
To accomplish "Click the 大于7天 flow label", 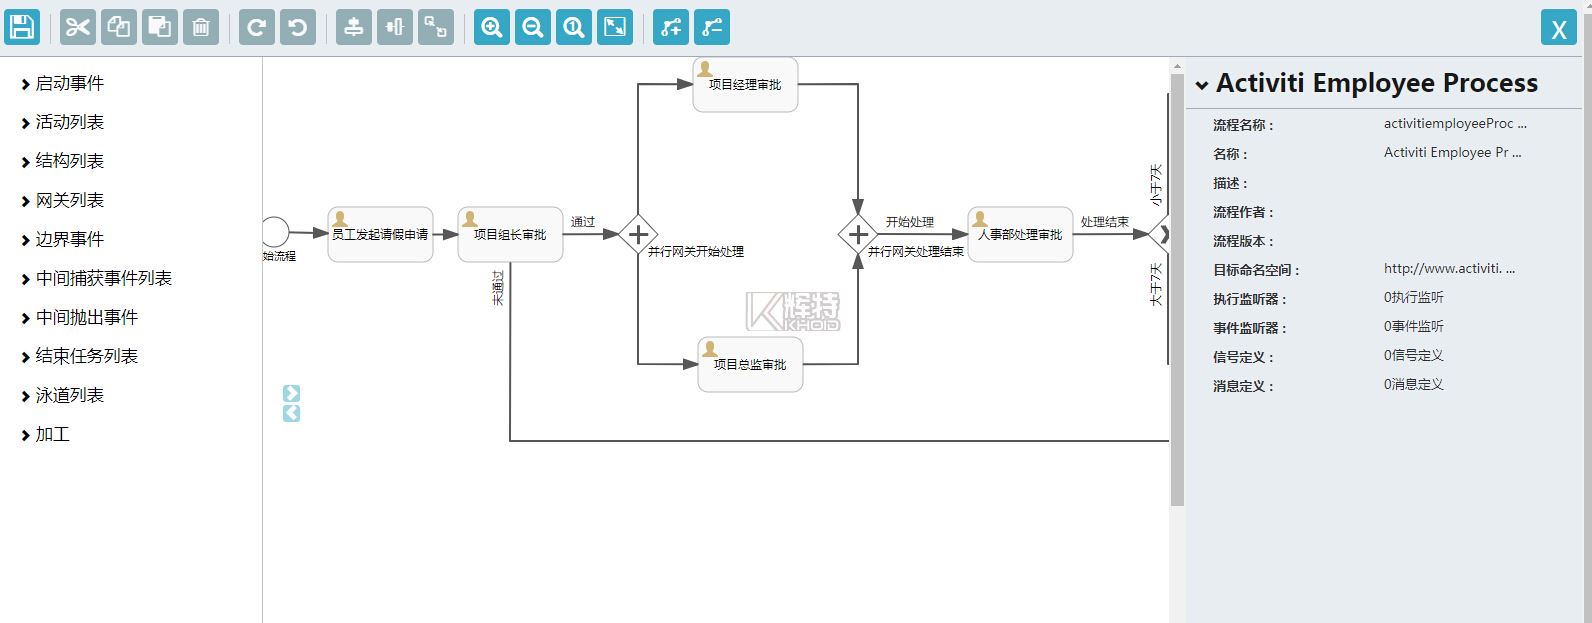I will click(1156, 285).
